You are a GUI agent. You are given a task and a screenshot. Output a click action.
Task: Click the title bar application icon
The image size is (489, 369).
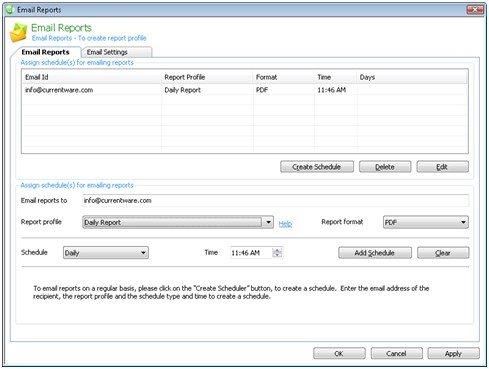pos(10,10)
